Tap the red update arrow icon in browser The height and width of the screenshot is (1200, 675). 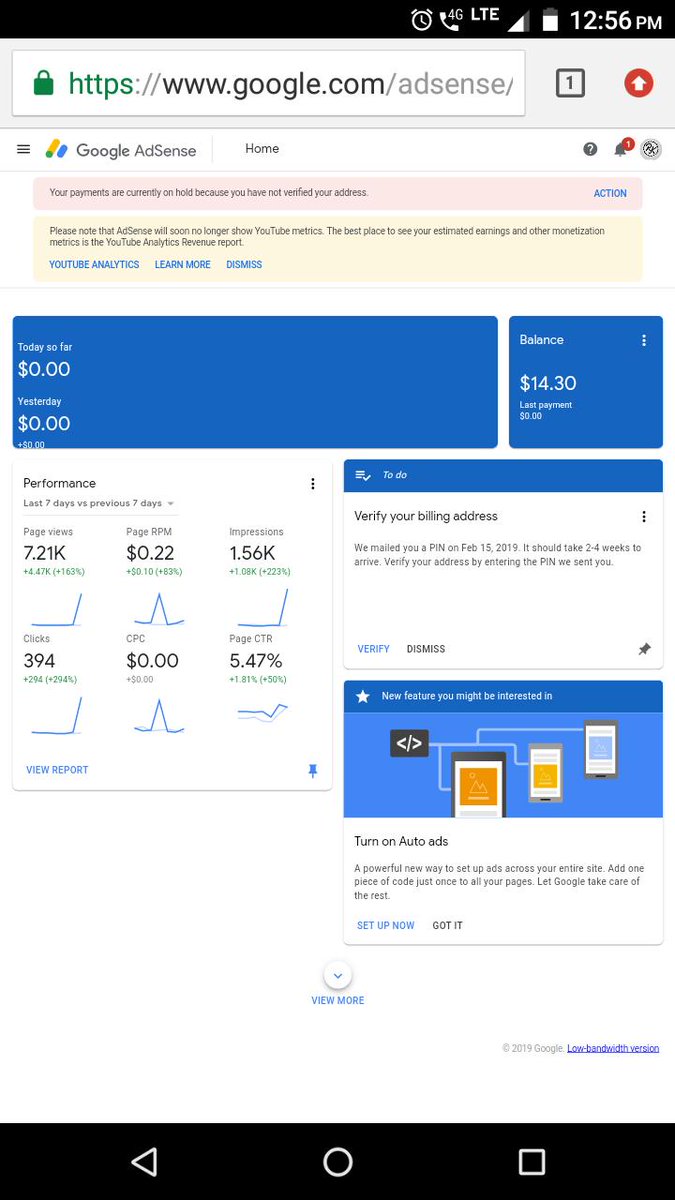pyautogui.click(x=638, y=84)
